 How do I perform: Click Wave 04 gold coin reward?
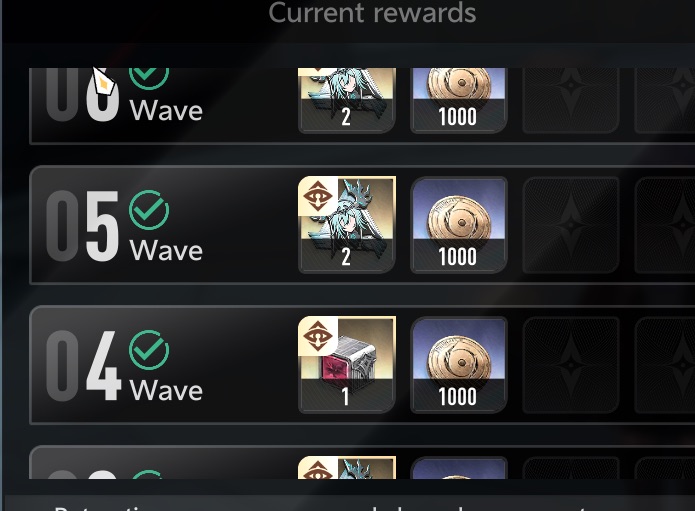tap(459, 364)
